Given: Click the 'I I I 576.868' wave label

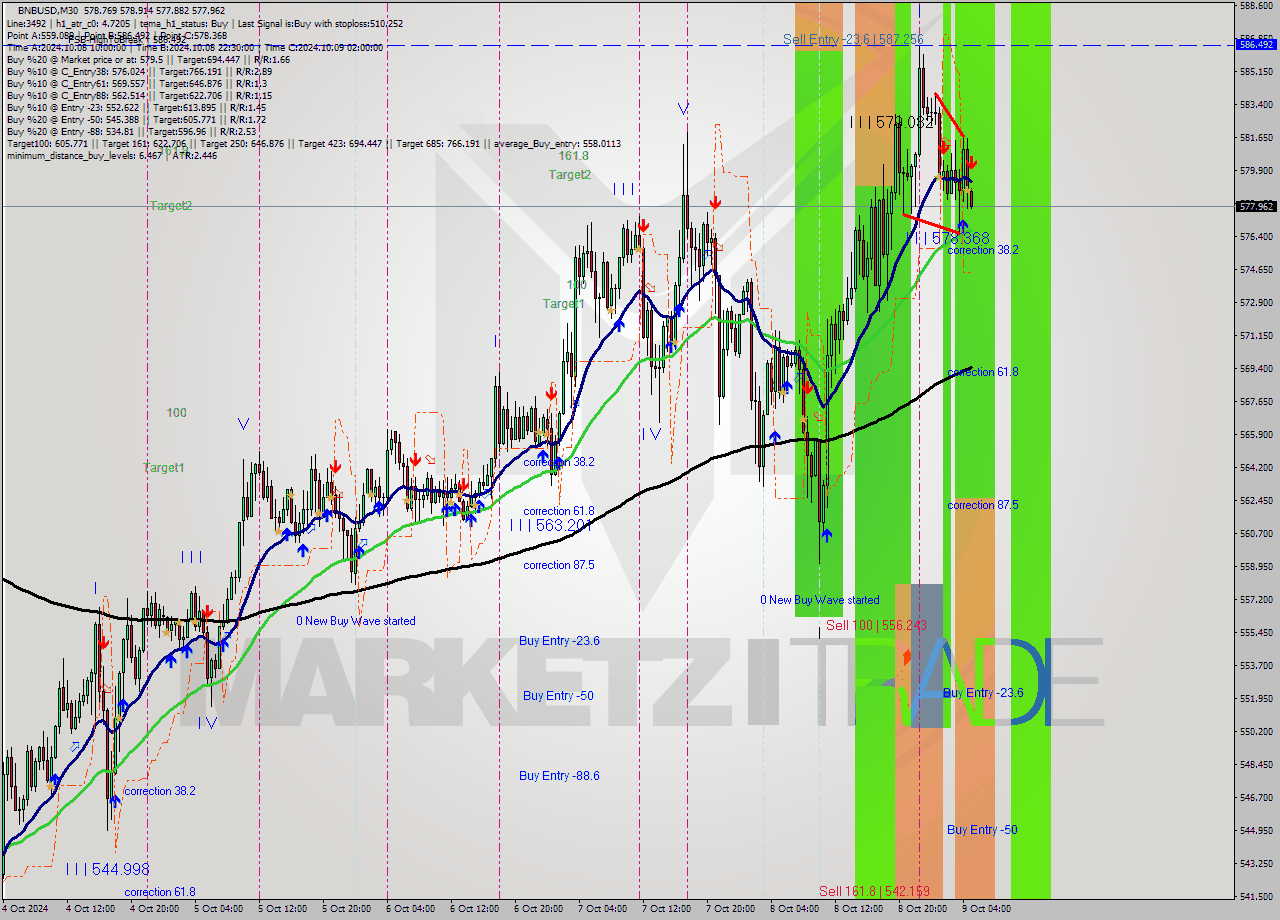Looking at the screenshot, I should (949, 238).
